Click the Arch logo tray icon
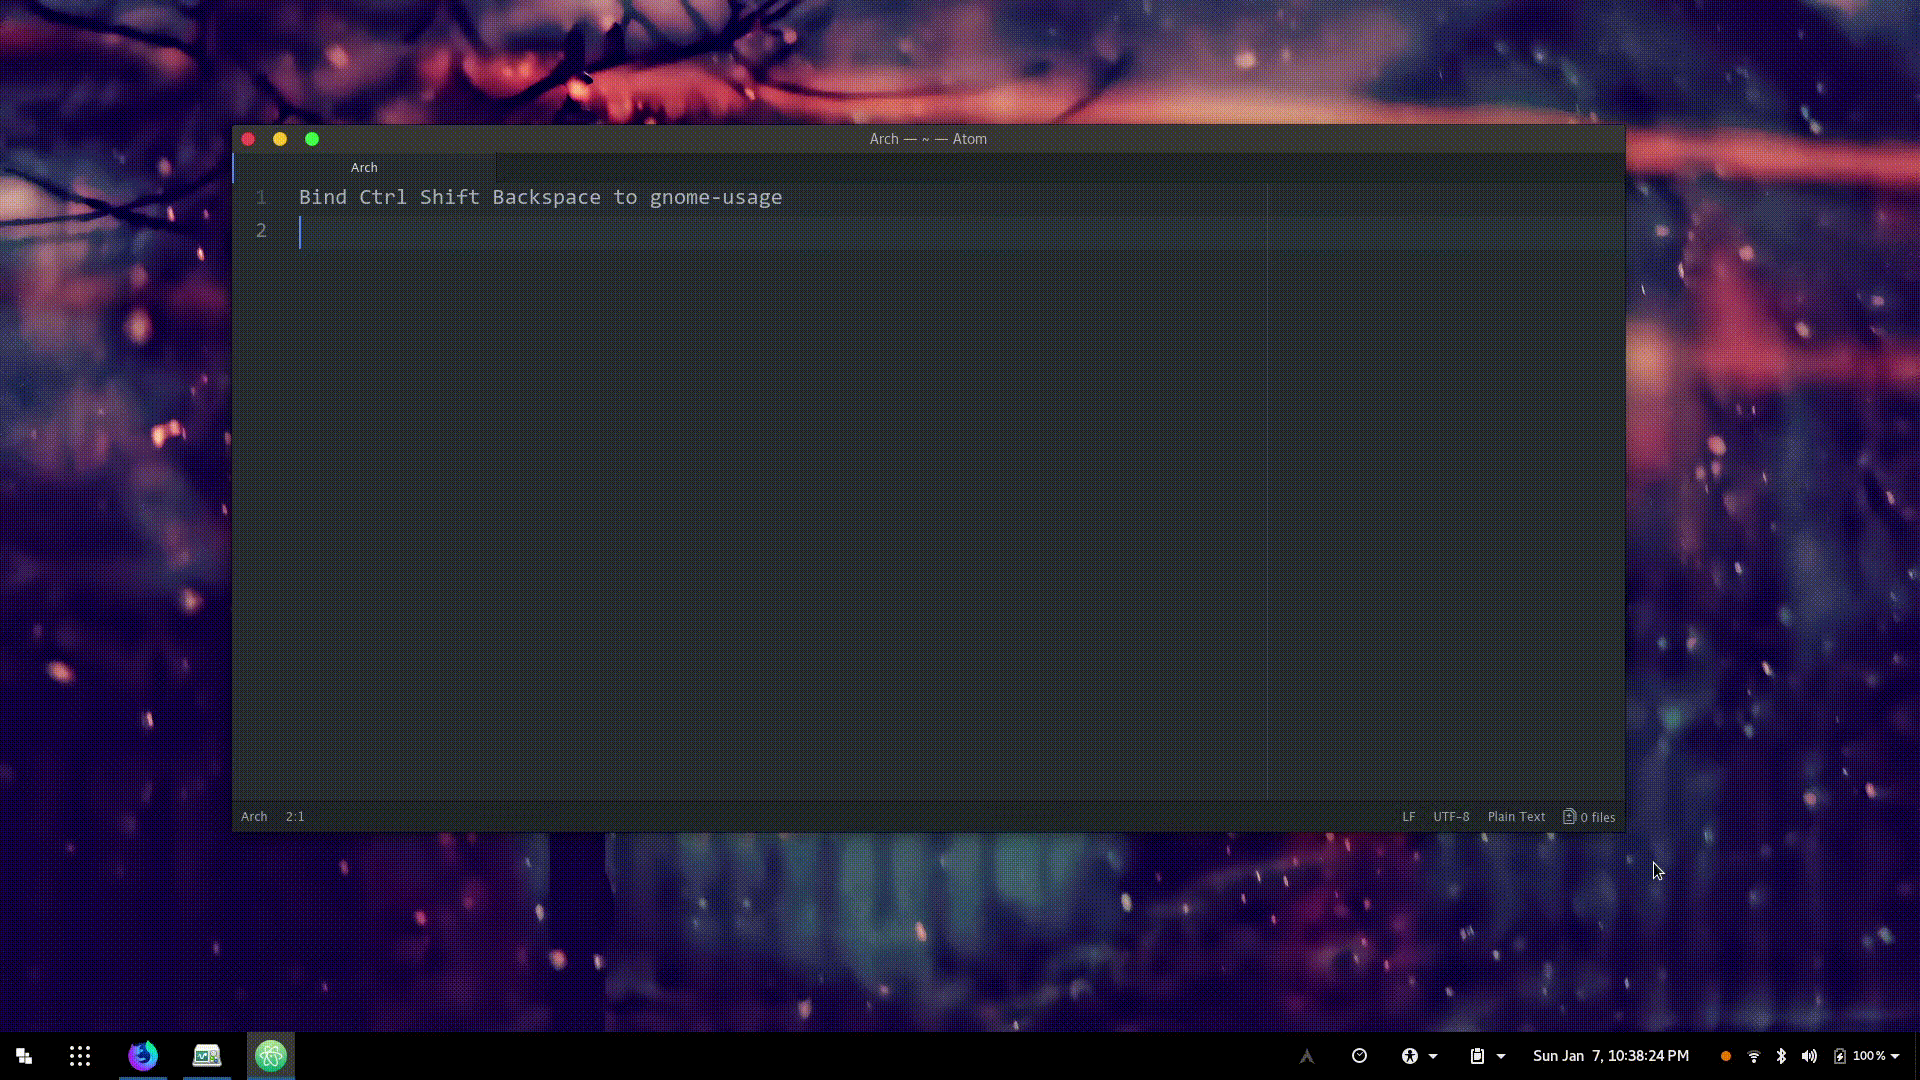The width and height of the screenshot is (1920, 1080). [x=1306, y=1056]
